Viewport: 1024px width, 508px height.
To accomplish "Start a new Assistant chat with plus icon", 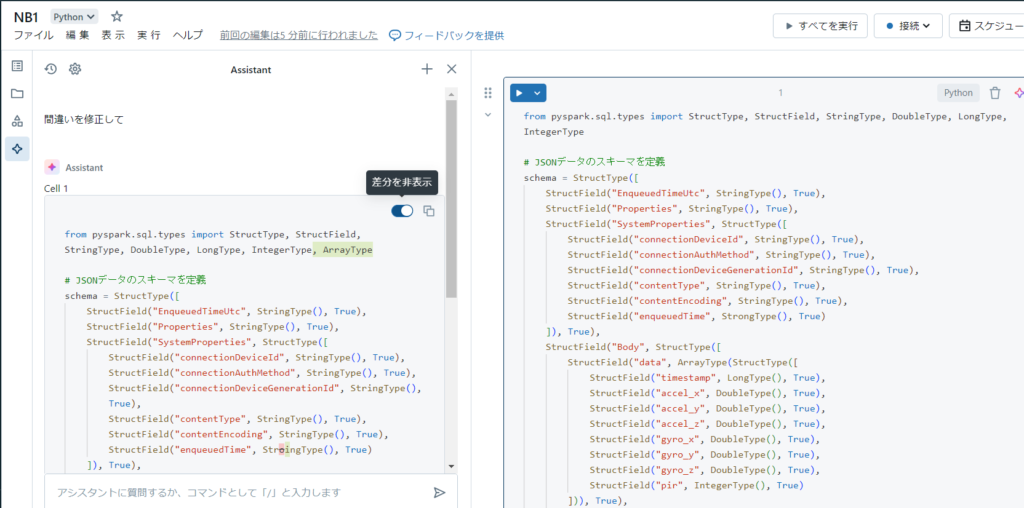I will pos(427,69).
